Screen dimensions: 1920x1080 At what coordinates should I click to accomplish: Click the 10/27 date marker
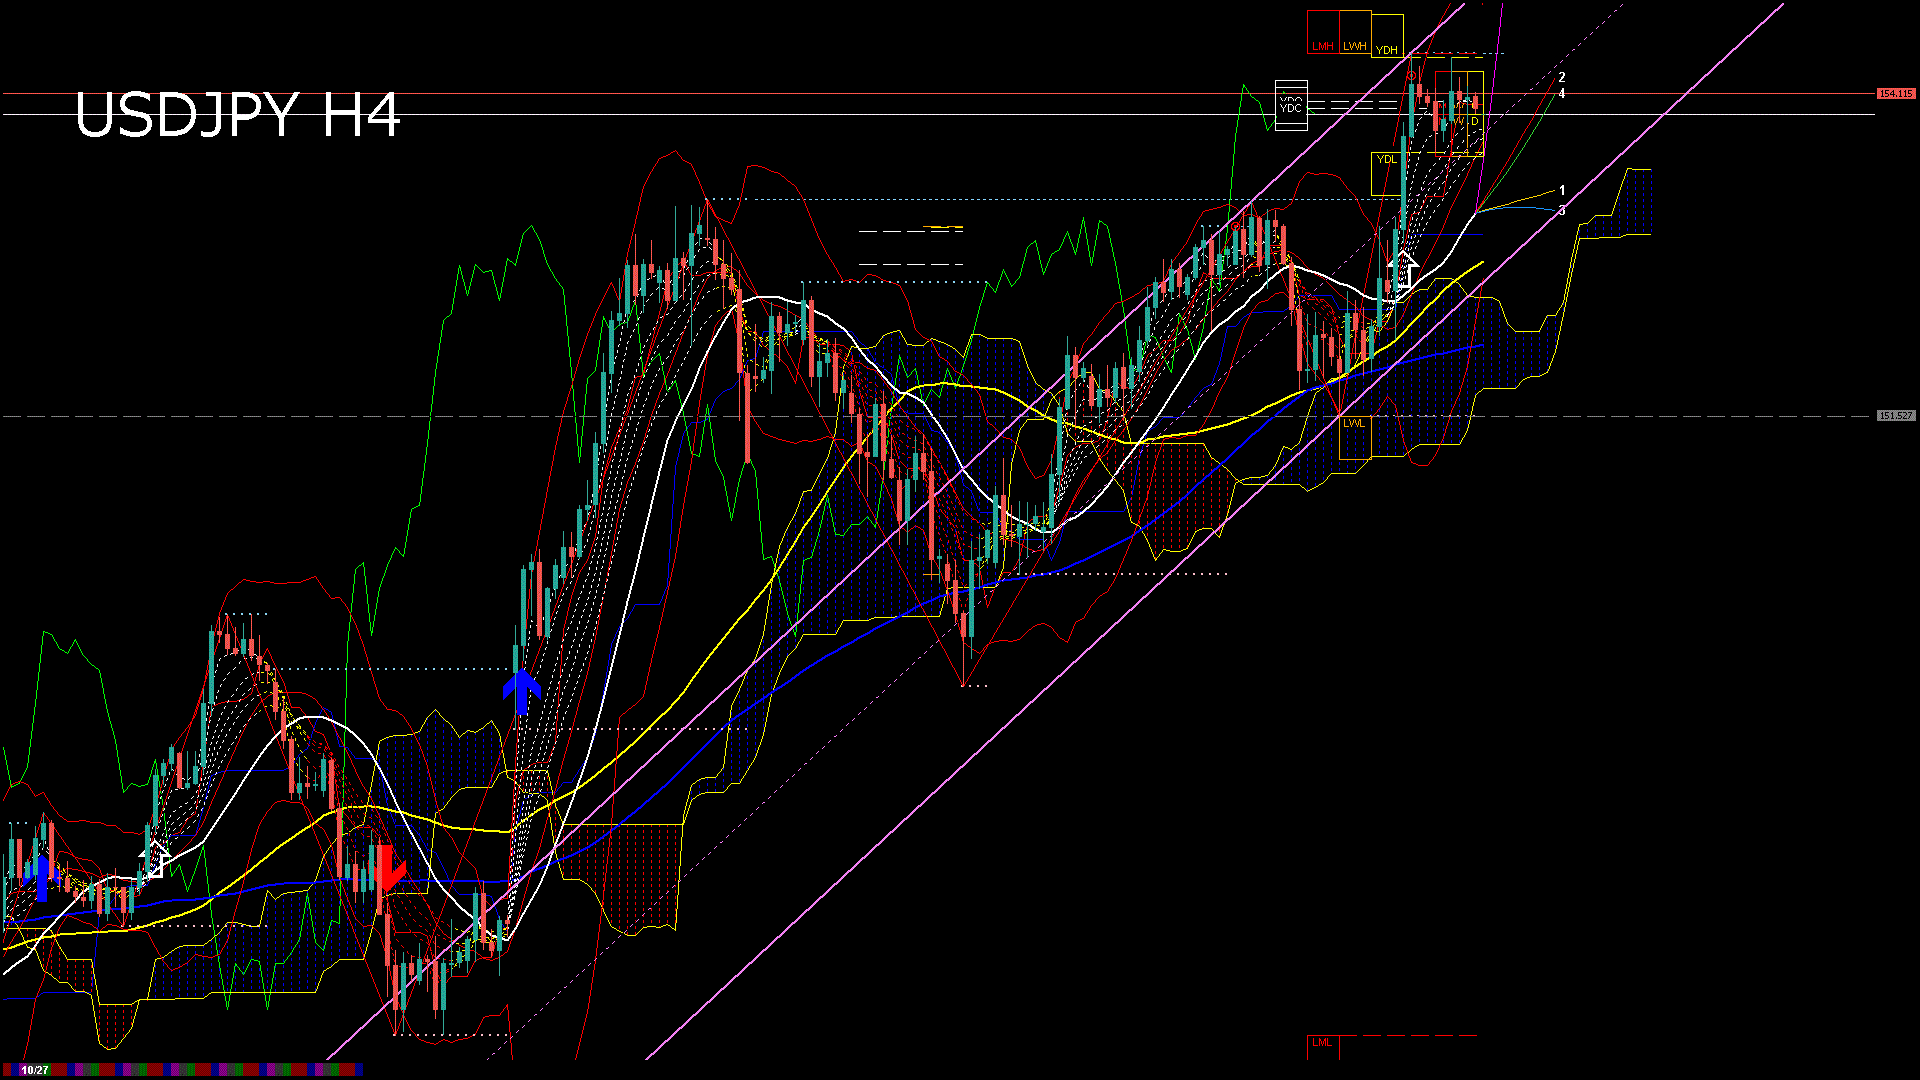pyautogui.click(x=35, y=1070)
